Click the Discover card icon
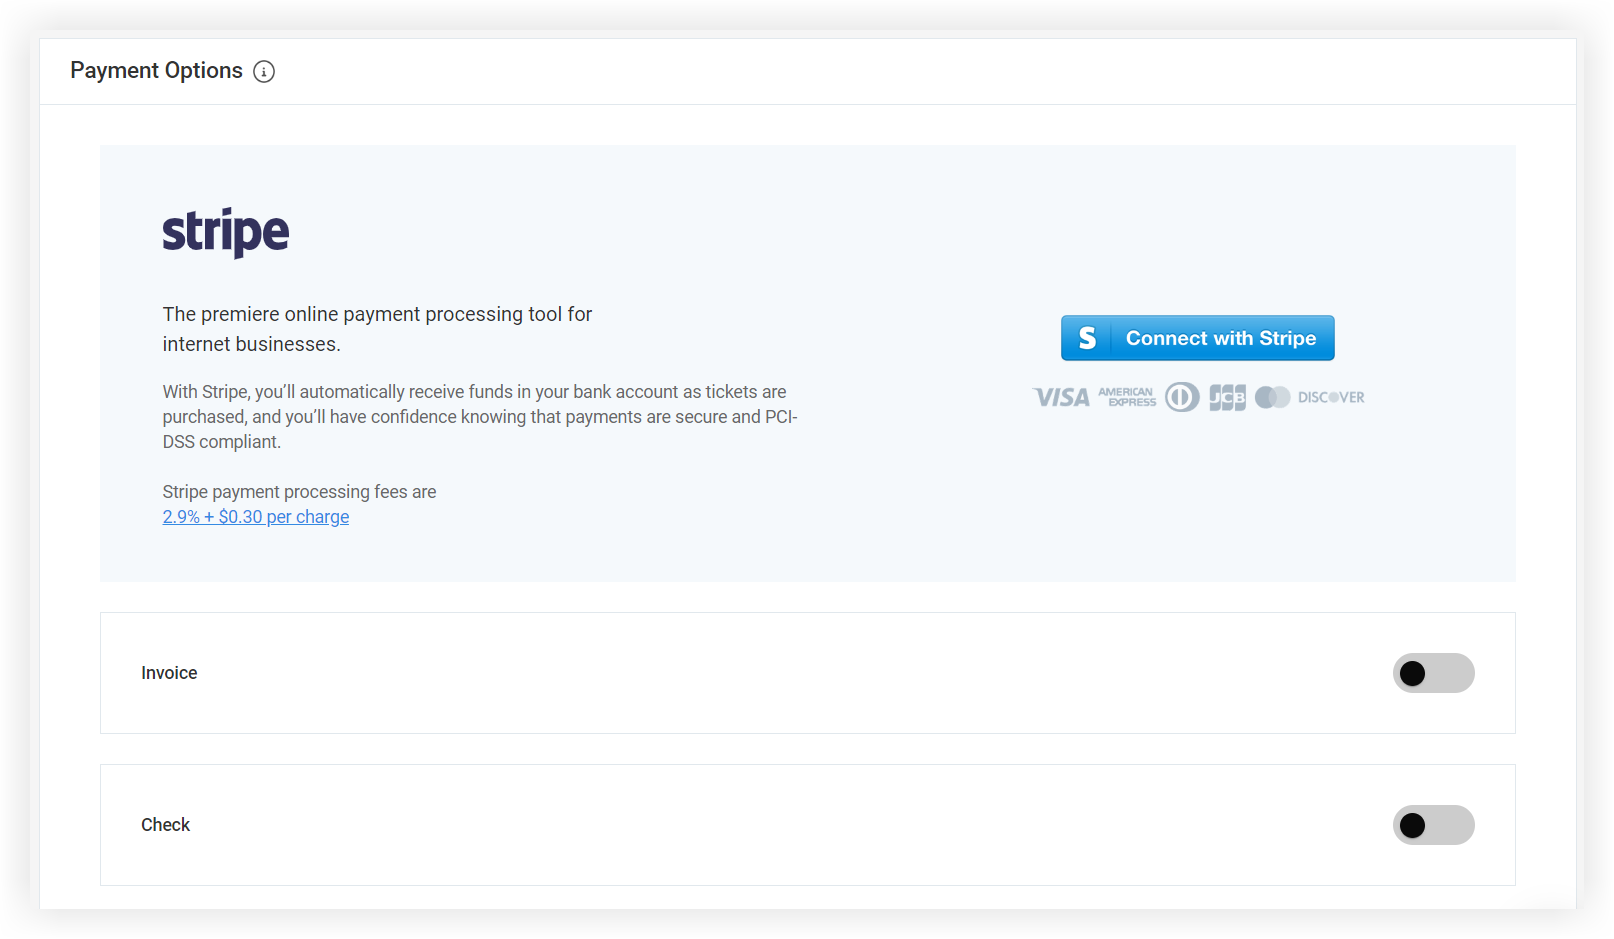 pos(1331,397)
